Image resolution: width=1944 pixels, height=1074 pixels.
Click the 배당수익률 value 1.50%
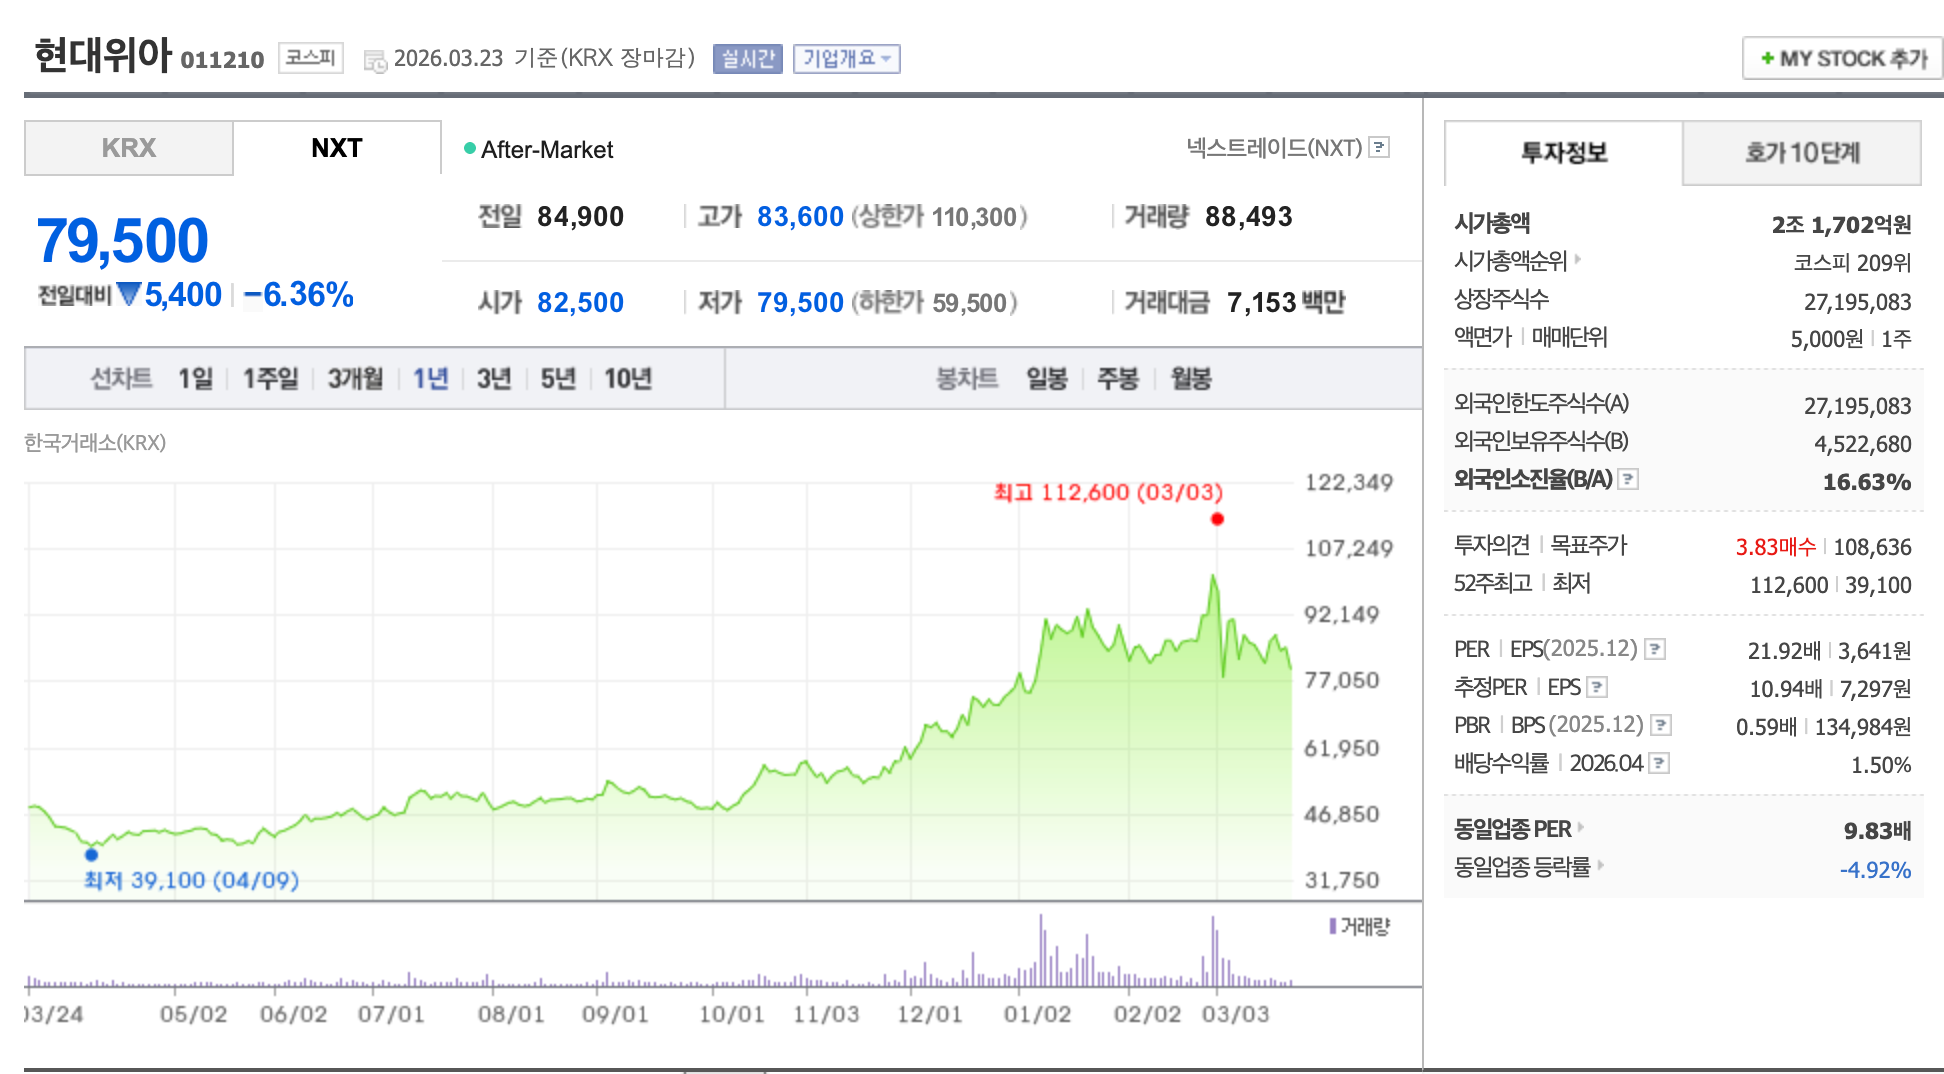pos(1881,765)
